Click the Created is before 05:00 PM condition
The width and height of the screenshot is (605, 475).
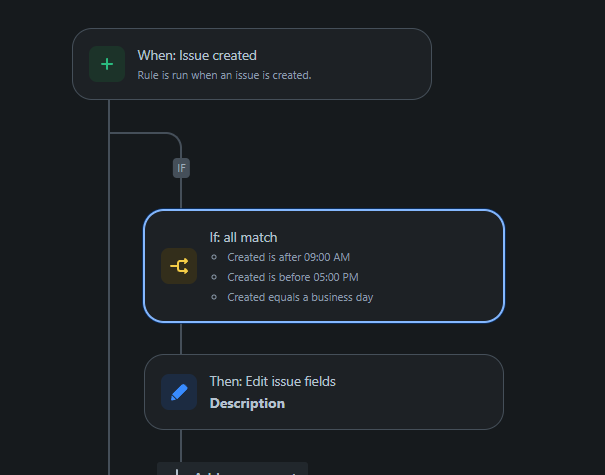293,277
